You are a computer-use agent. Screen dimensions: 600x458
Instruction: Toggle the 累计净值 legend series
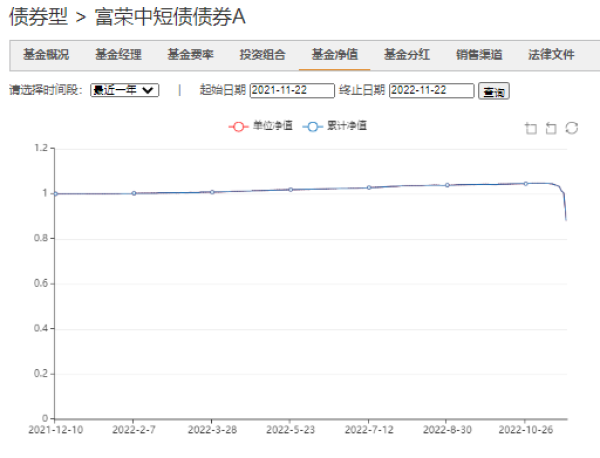(x=335, y=126)
